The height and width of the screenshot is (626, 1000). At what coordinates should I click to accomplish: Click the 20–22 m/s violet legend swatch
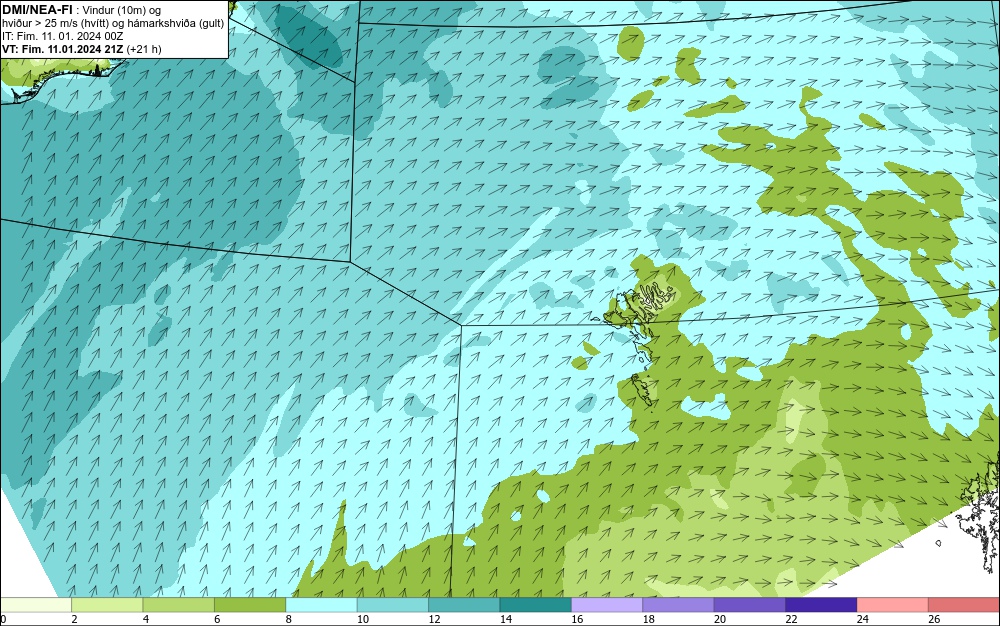pyautogui.click(x=750, y=605)
